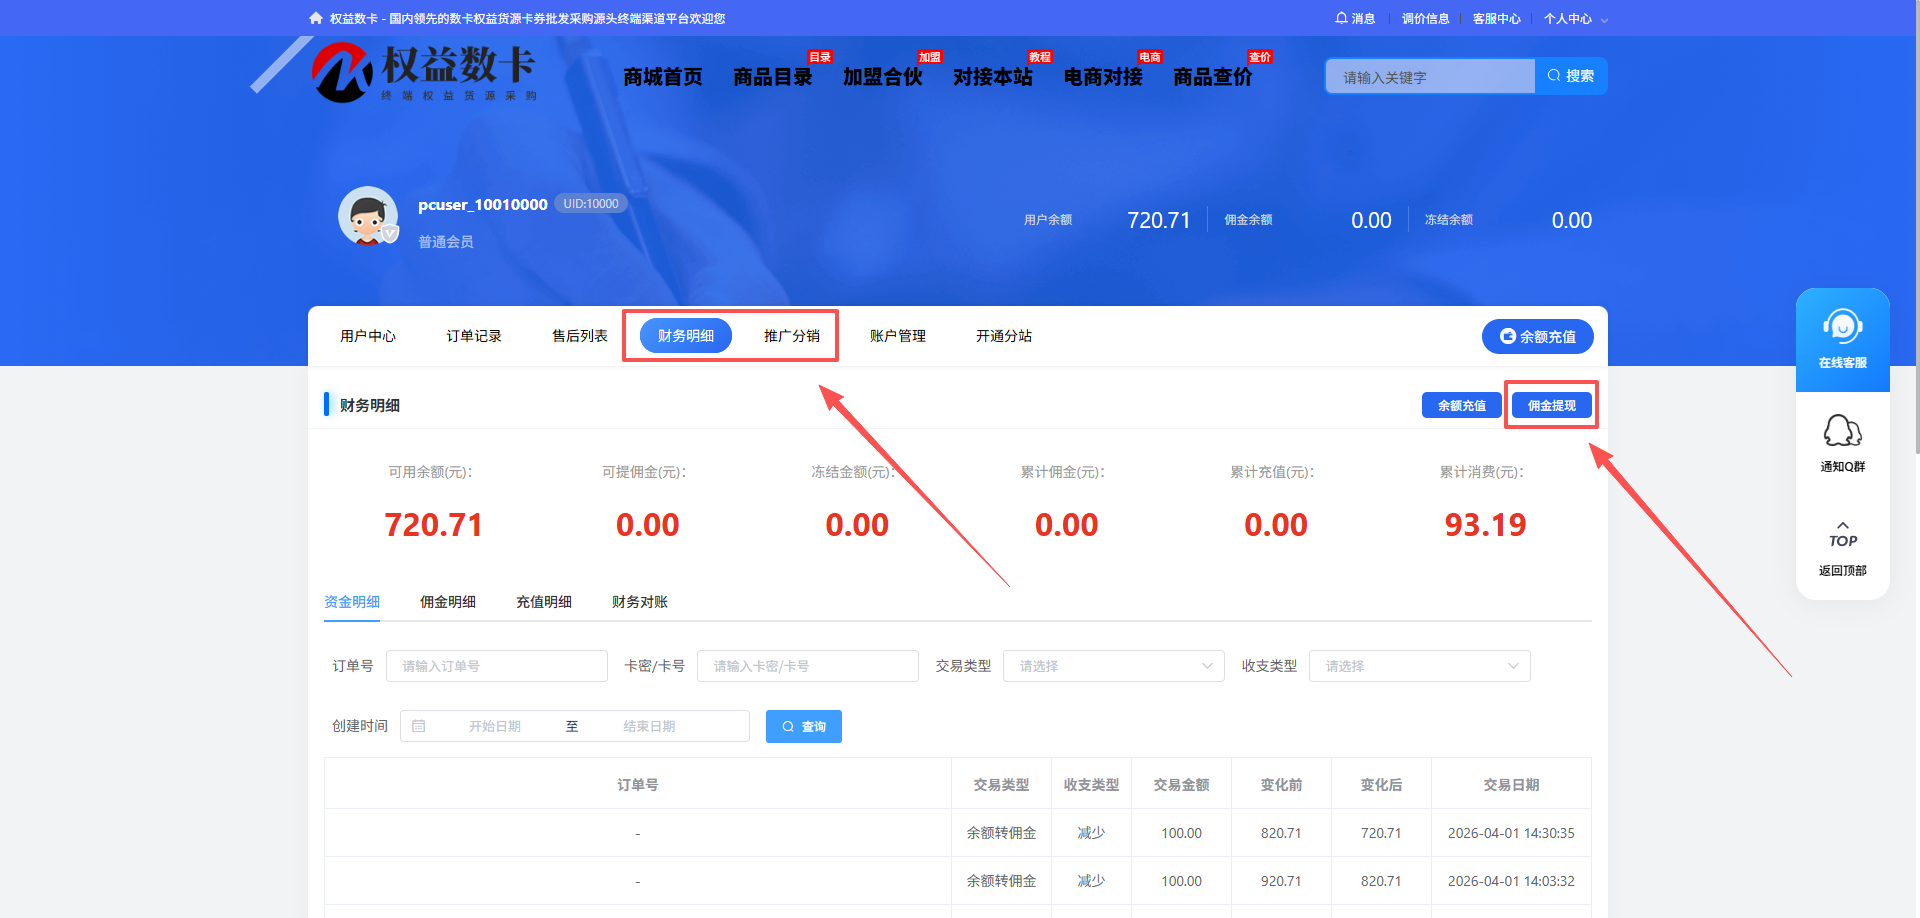Image resolution: width=1920 pixels, height=918 pixels.
Task: Click the 订单号 input field
Action: click(496, 665)
